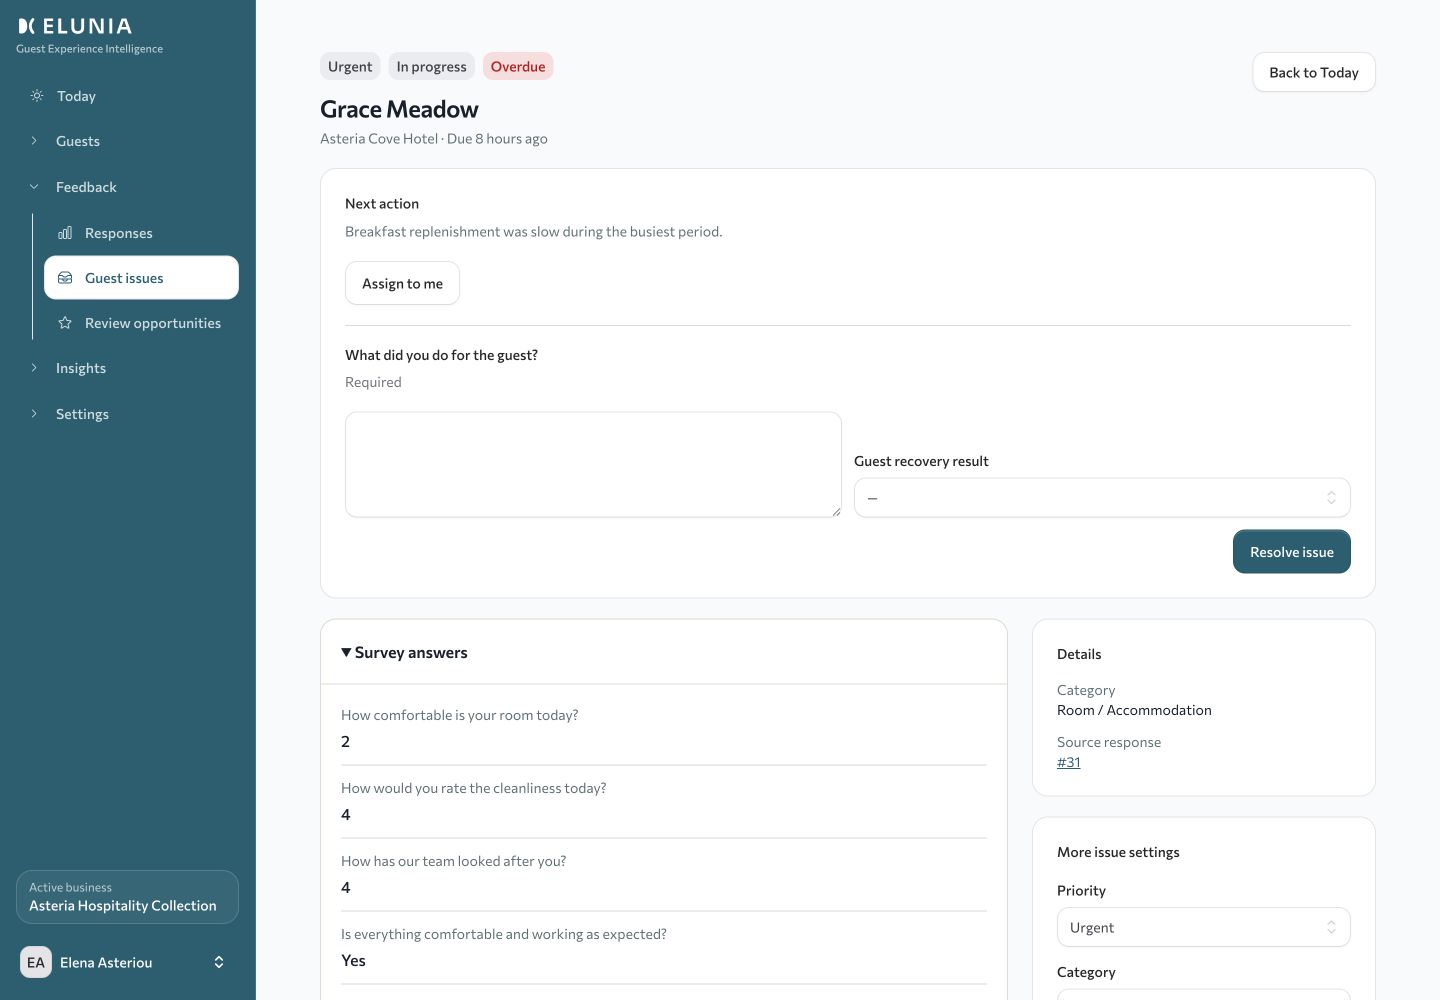Click the Elena Asteriou user name
The width and height of the screenshot is (1440, 1000).
[106, 962]
